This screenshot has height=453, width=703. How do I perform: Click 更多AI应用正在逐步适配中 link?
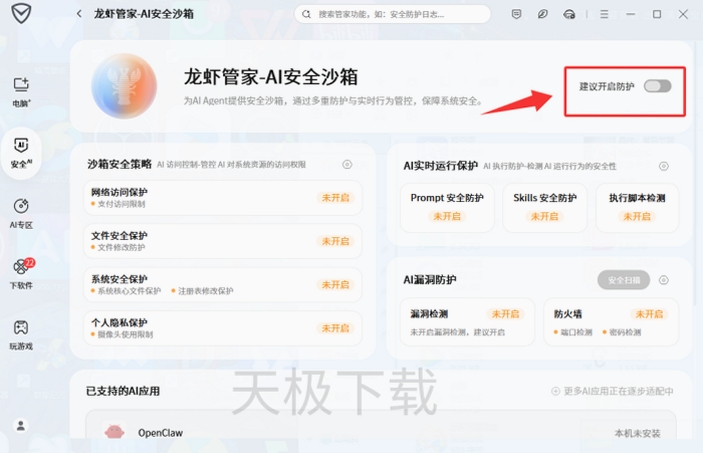tap(618, 391)
